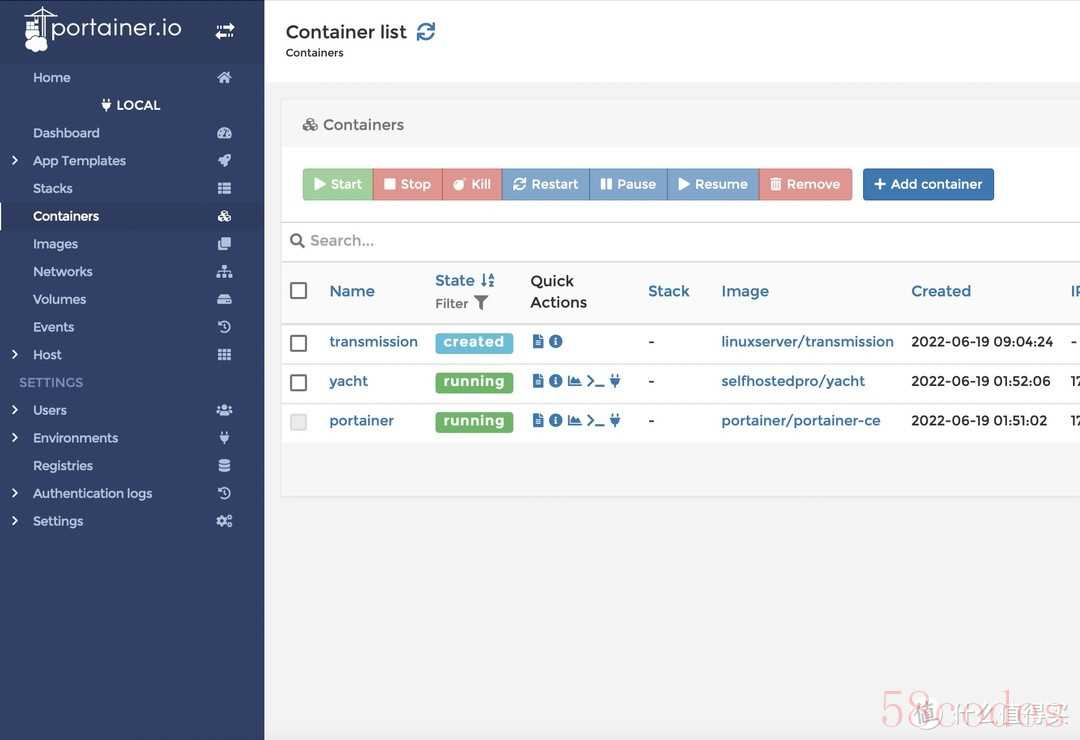Click the Stop button
1080x740 pixels.
[407, 184]
